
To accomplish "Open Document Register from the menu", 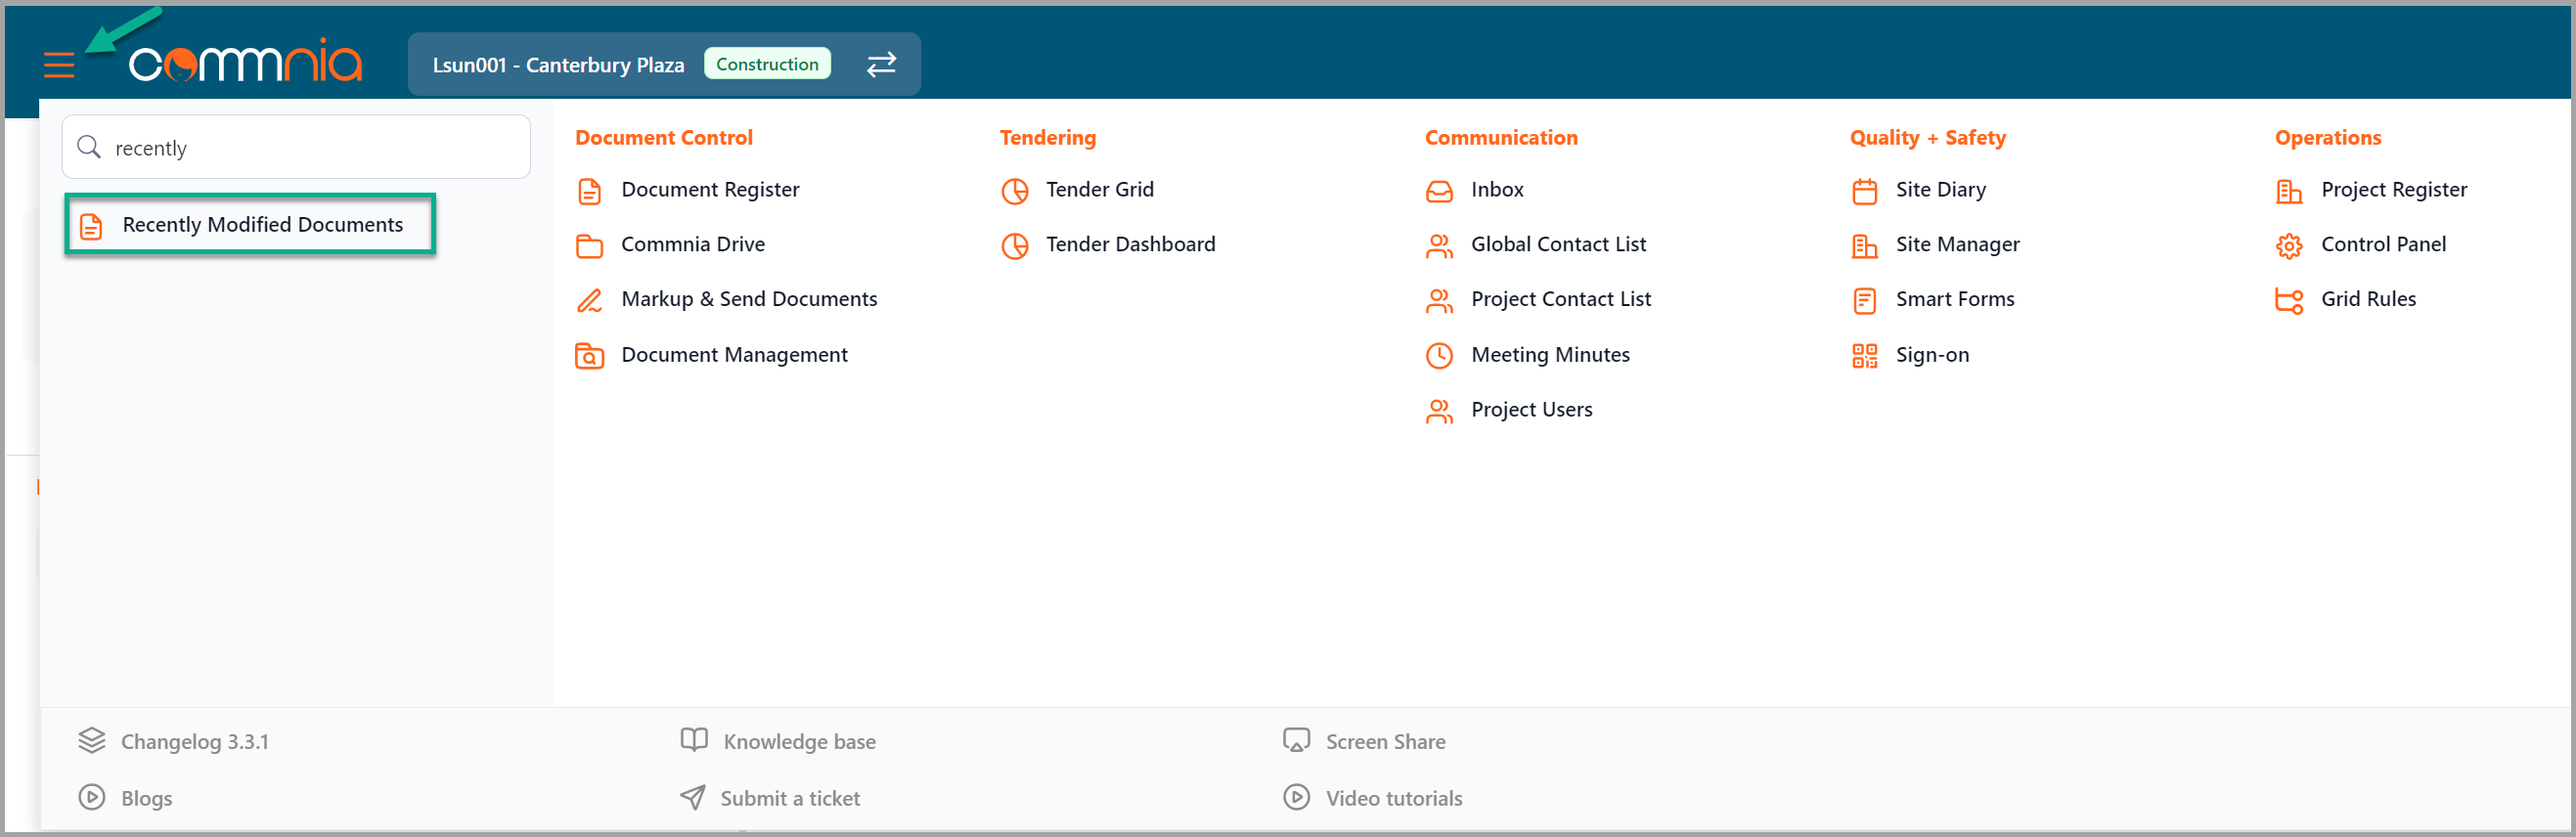I will 709,190.
